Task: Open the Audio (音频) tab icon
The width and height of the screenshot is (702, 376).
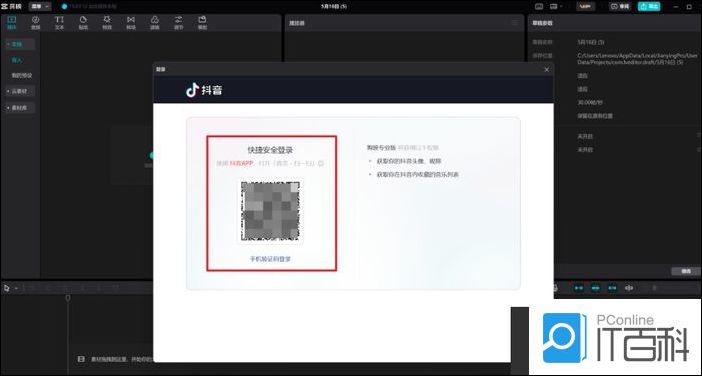Action: click(x=35, y=22)
